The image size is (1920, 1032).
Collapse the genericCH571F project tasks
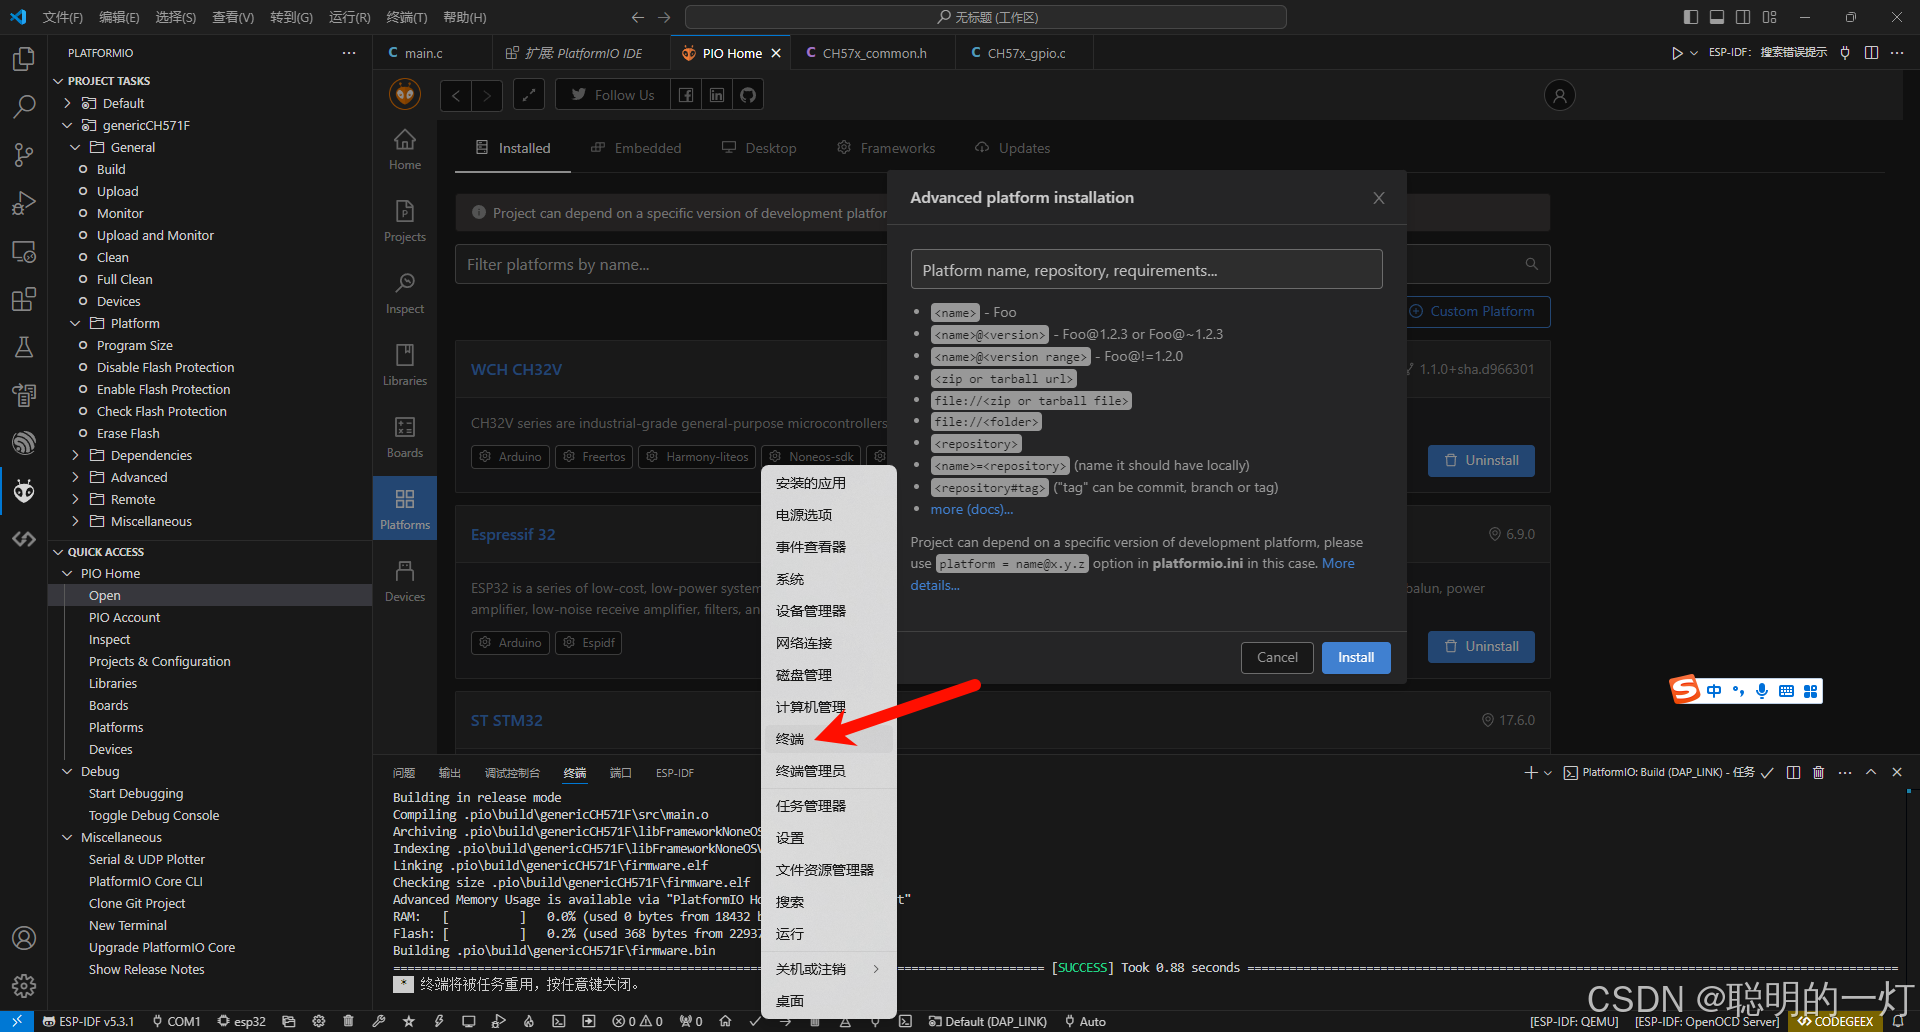pyautogui.click(x=68, y=125)
